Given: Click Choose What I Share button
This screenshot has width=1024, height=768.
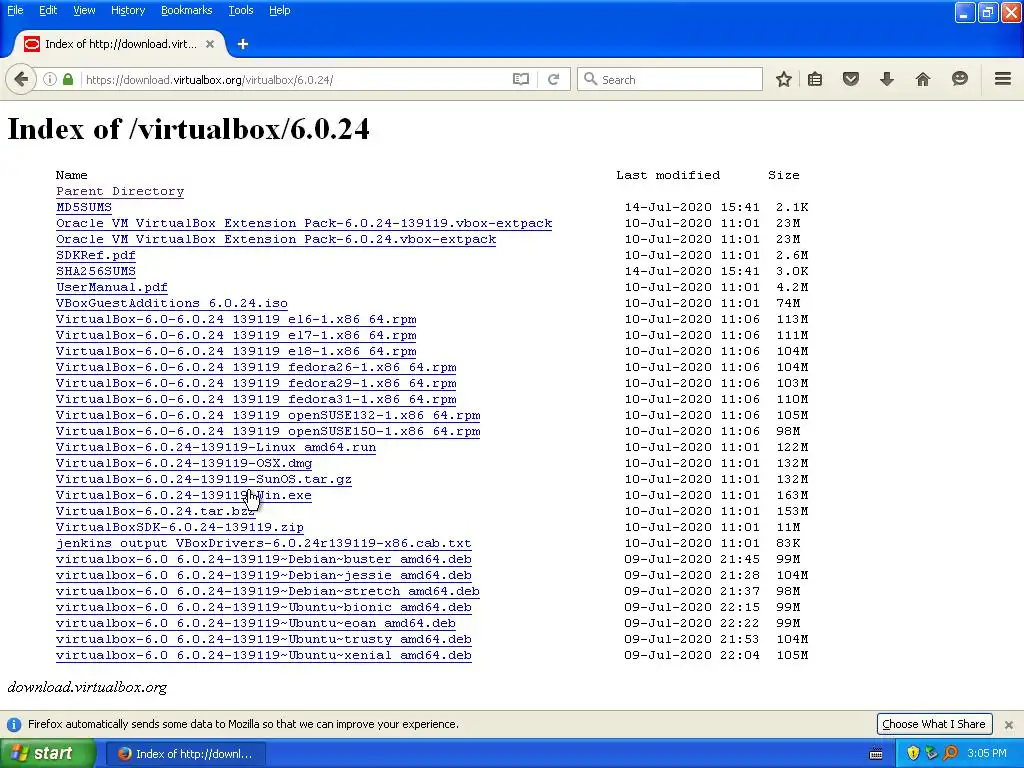Looking at the screenshot, I should 934,724.
